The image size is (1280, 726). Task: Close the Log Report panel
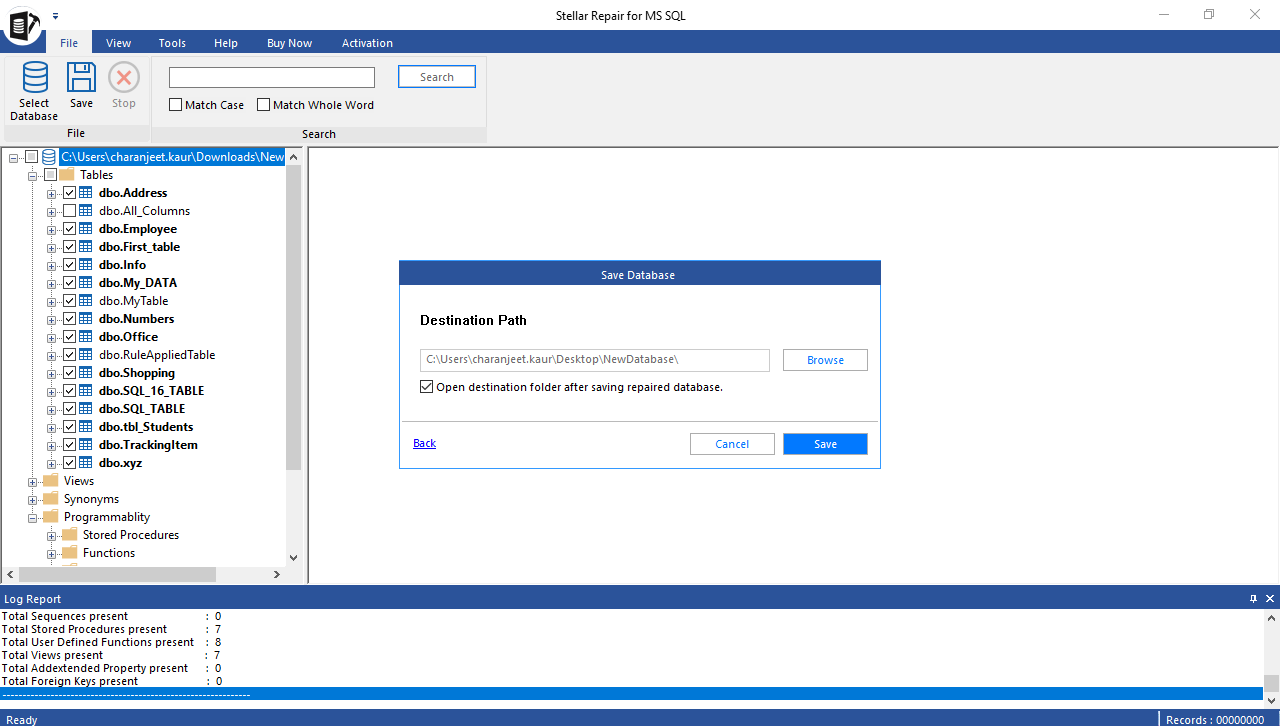tap(1270, 599)
